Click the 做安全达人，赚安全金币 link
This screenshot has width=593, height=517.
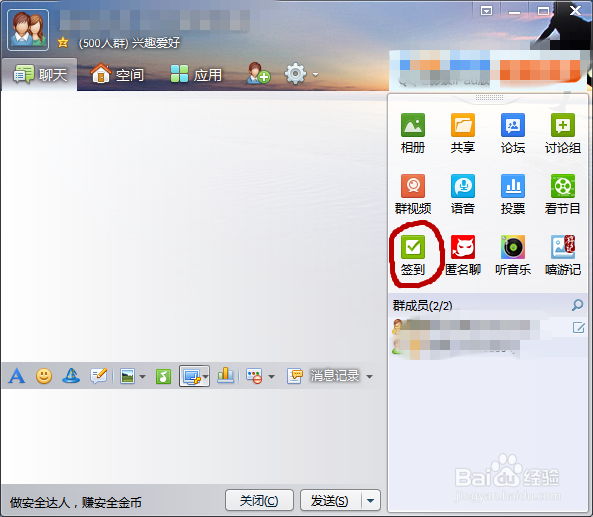click(76, 503)
